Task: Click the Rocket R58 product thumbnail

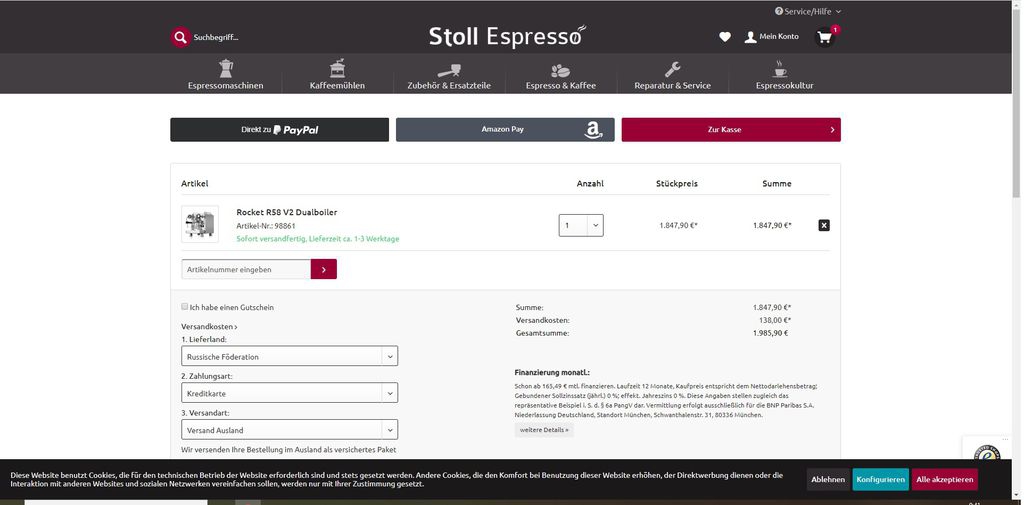Action: tap(200, 224)
